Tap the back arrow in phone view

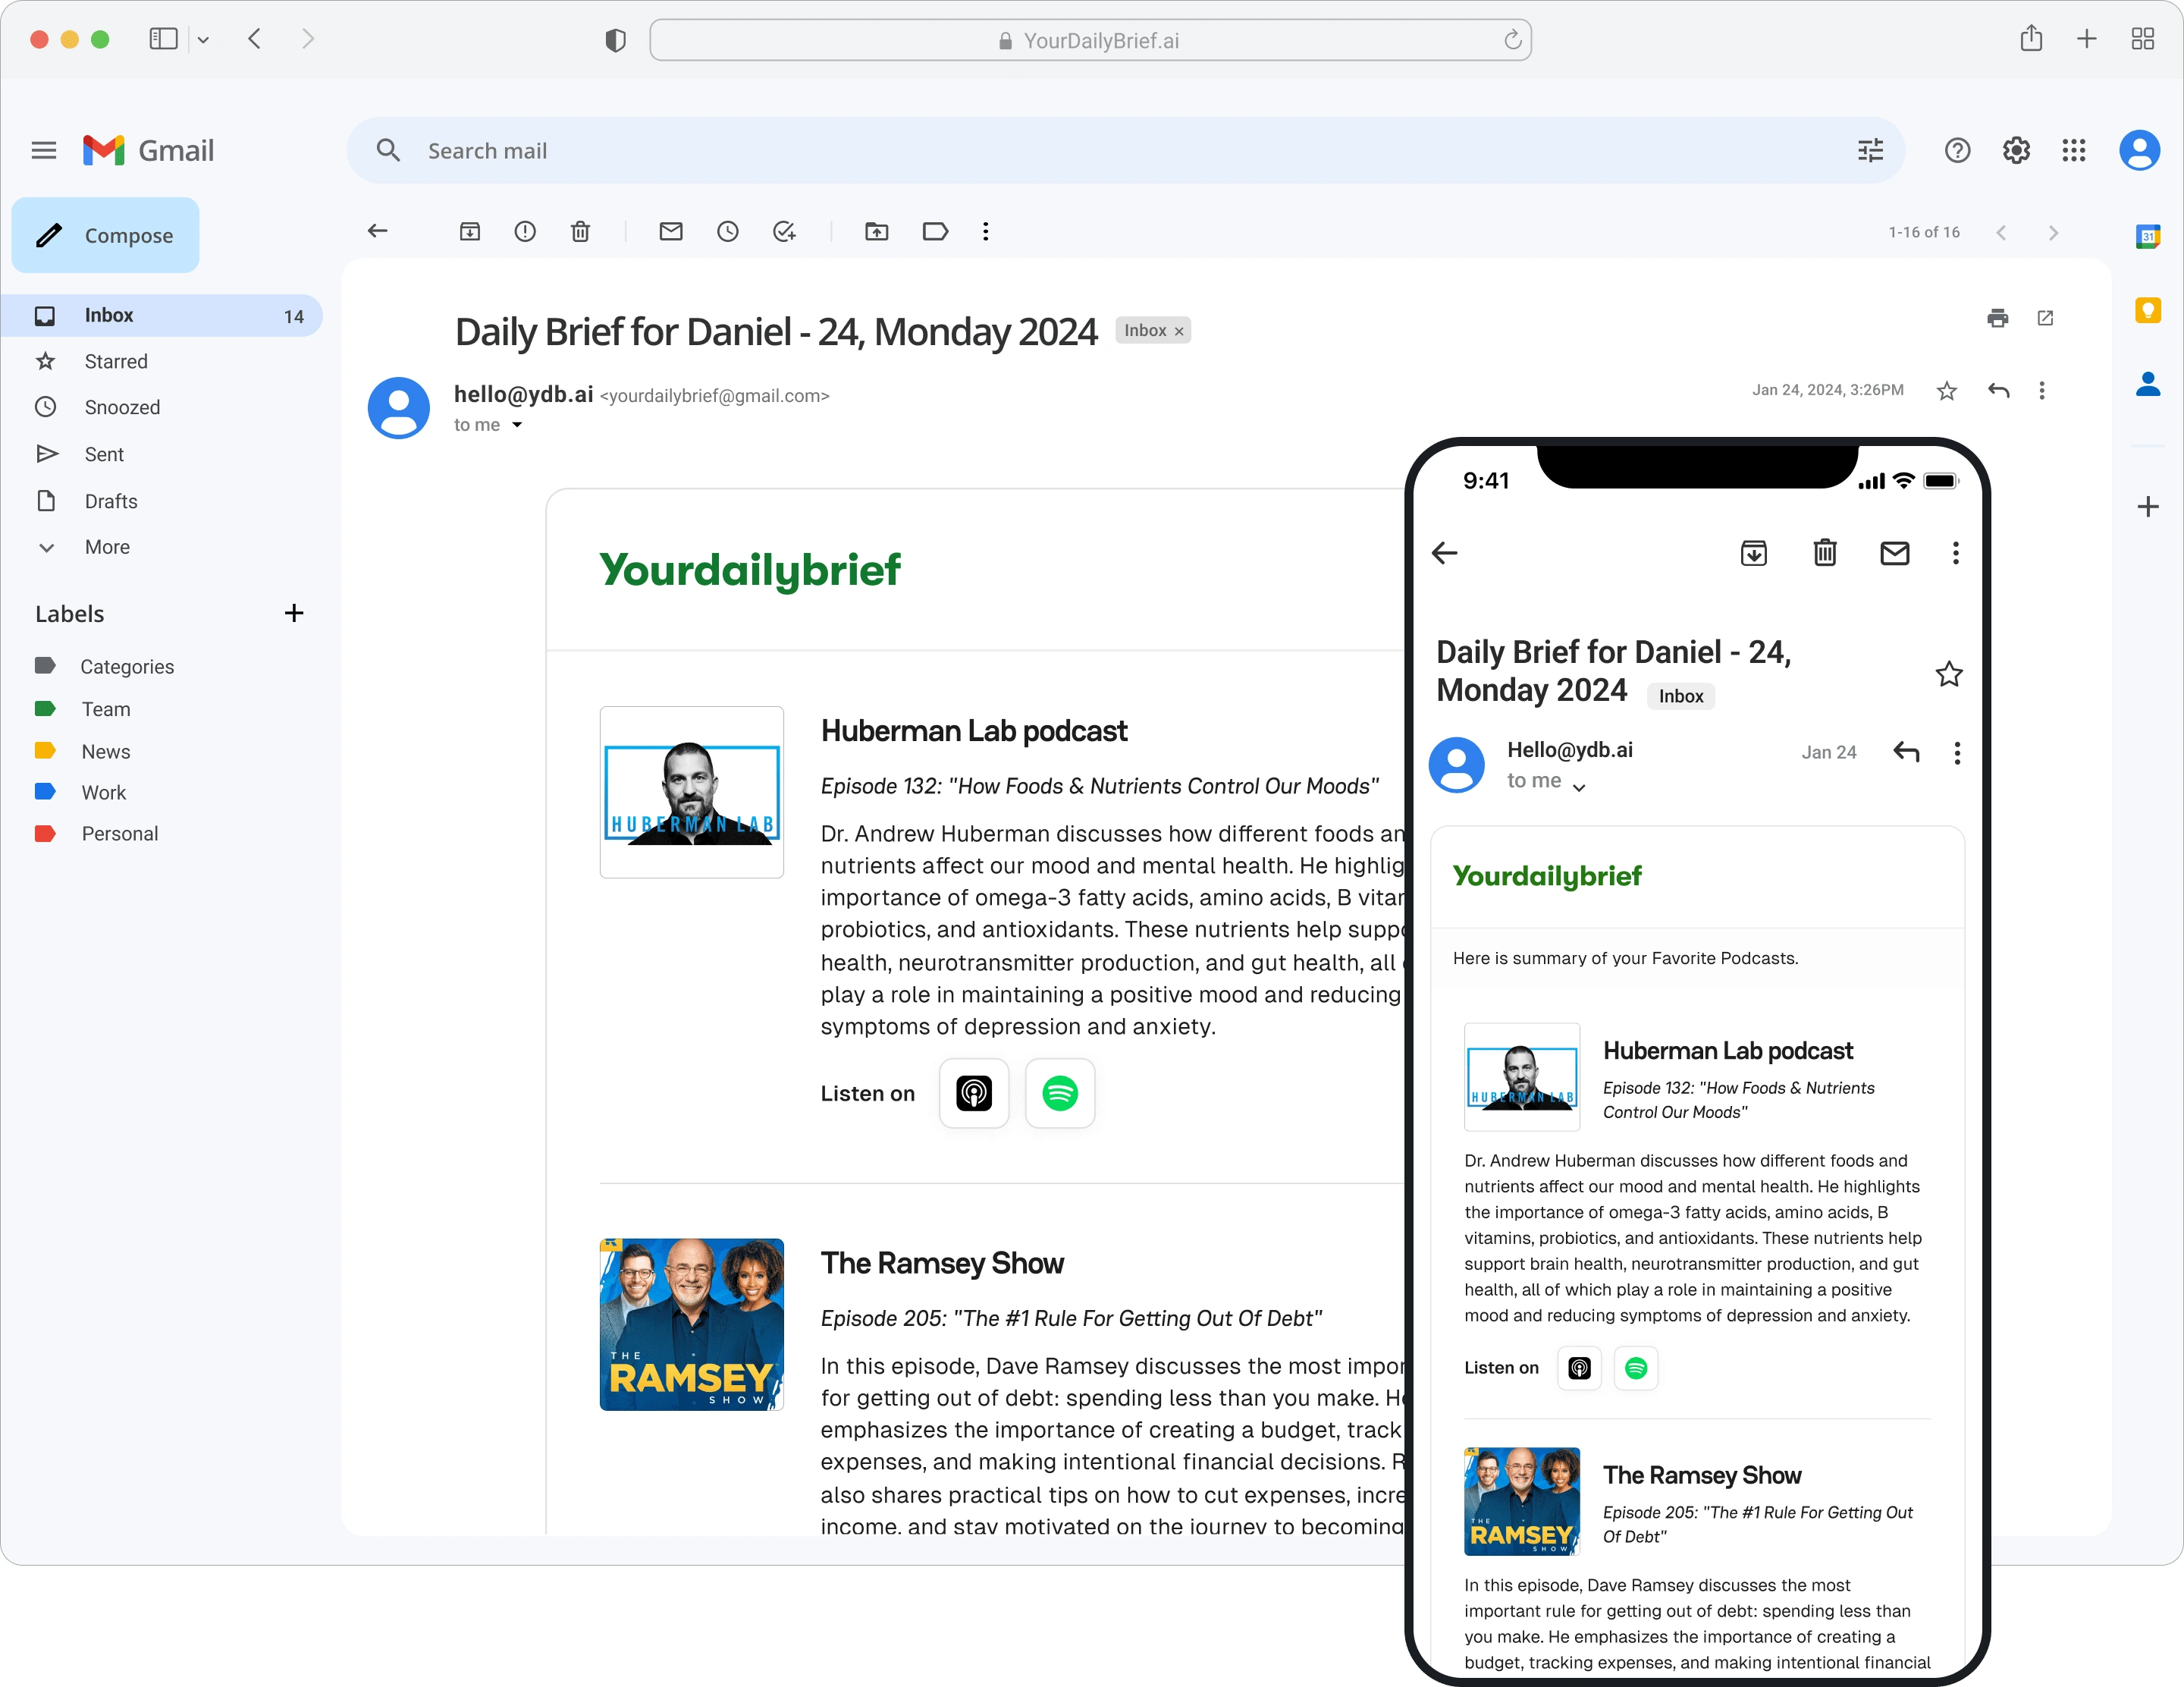tap(1445, 553)
